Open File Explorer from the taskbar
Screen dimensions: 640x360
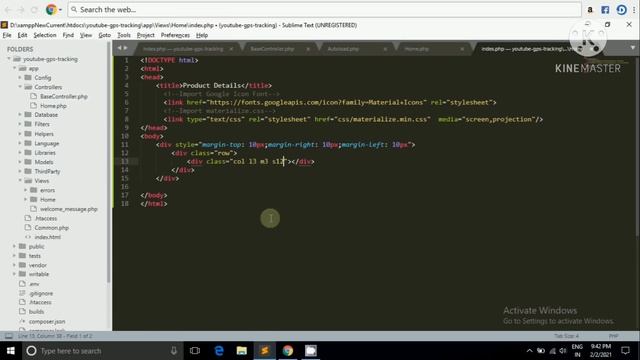click(x=242, y=351)
